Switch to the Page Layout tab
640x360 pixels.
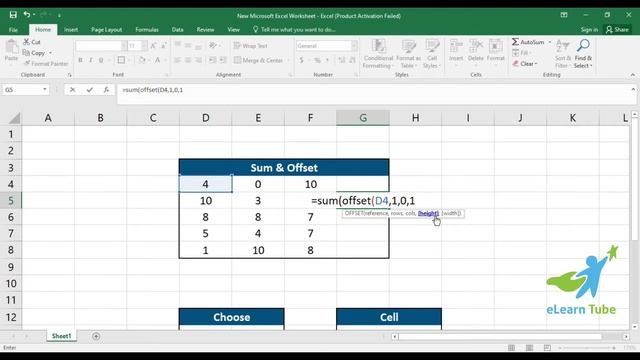[x=106, y=30]
